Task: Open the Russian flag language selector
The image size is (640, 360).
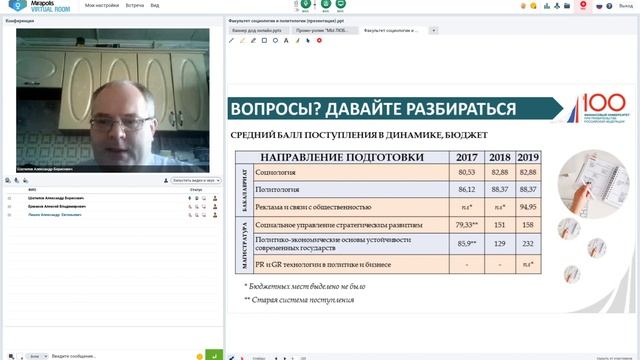Action: pyautogui.click(x=599, y=6)
